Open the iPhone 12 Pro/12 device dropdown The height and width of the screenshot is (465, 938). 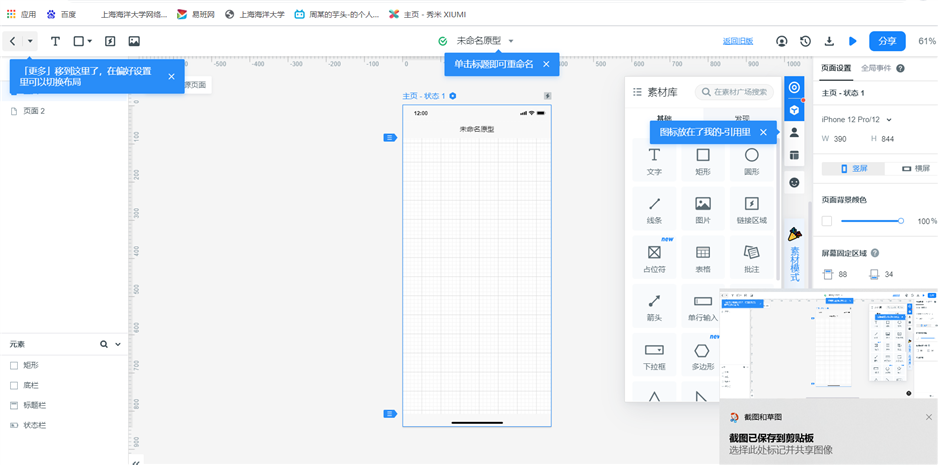[x=857, y=119]
